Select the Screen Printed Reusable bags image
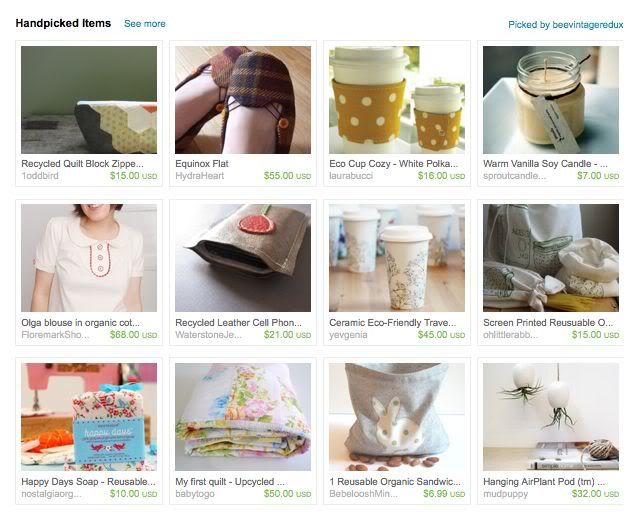 point(551,258)
